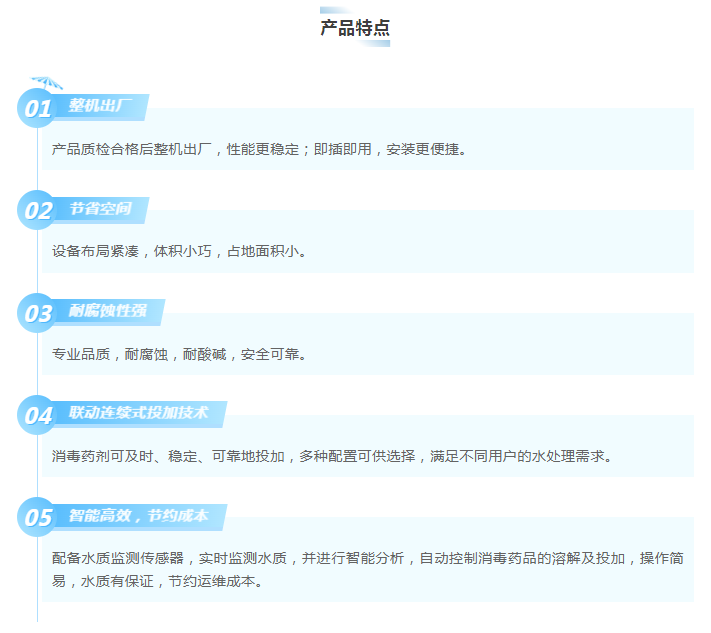Click the 产品特点 section title
Viewport: 711px width, 633px height.
pos(354,28)
